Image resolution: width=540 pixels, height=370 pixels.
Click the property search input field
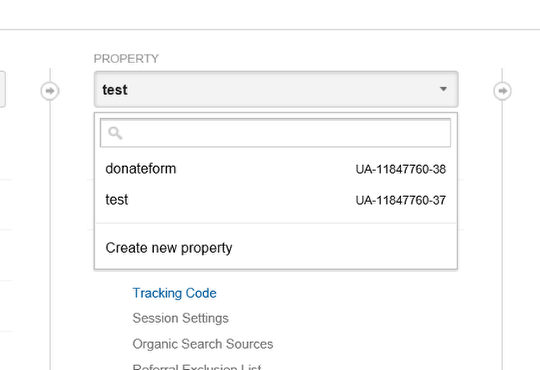(x=275, y=133)
